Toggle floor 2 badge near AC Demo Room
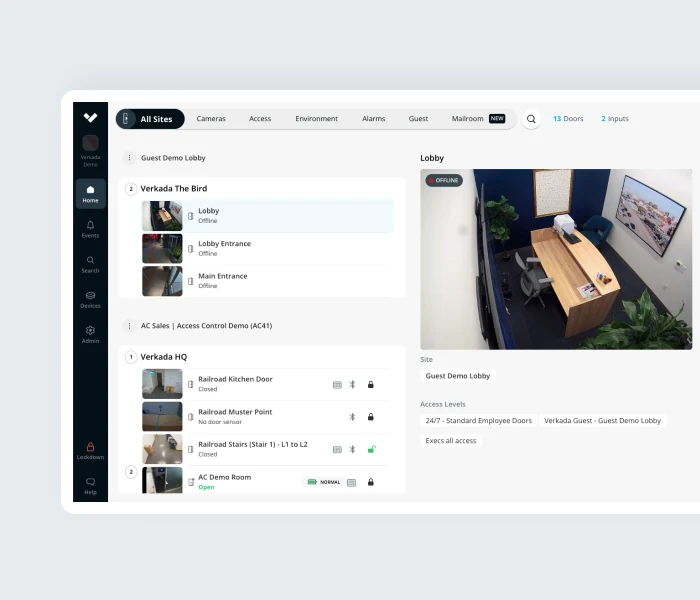The height and width of the screenshot is (600, 700). coord(131,472)
